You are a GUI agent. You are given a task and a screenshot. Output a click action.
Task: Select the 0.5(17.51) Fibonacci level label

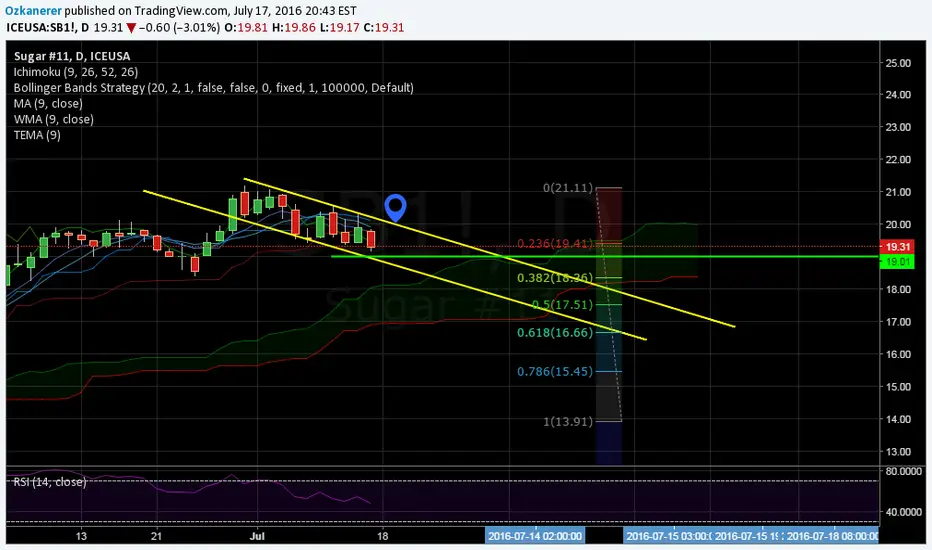[562, 304]
